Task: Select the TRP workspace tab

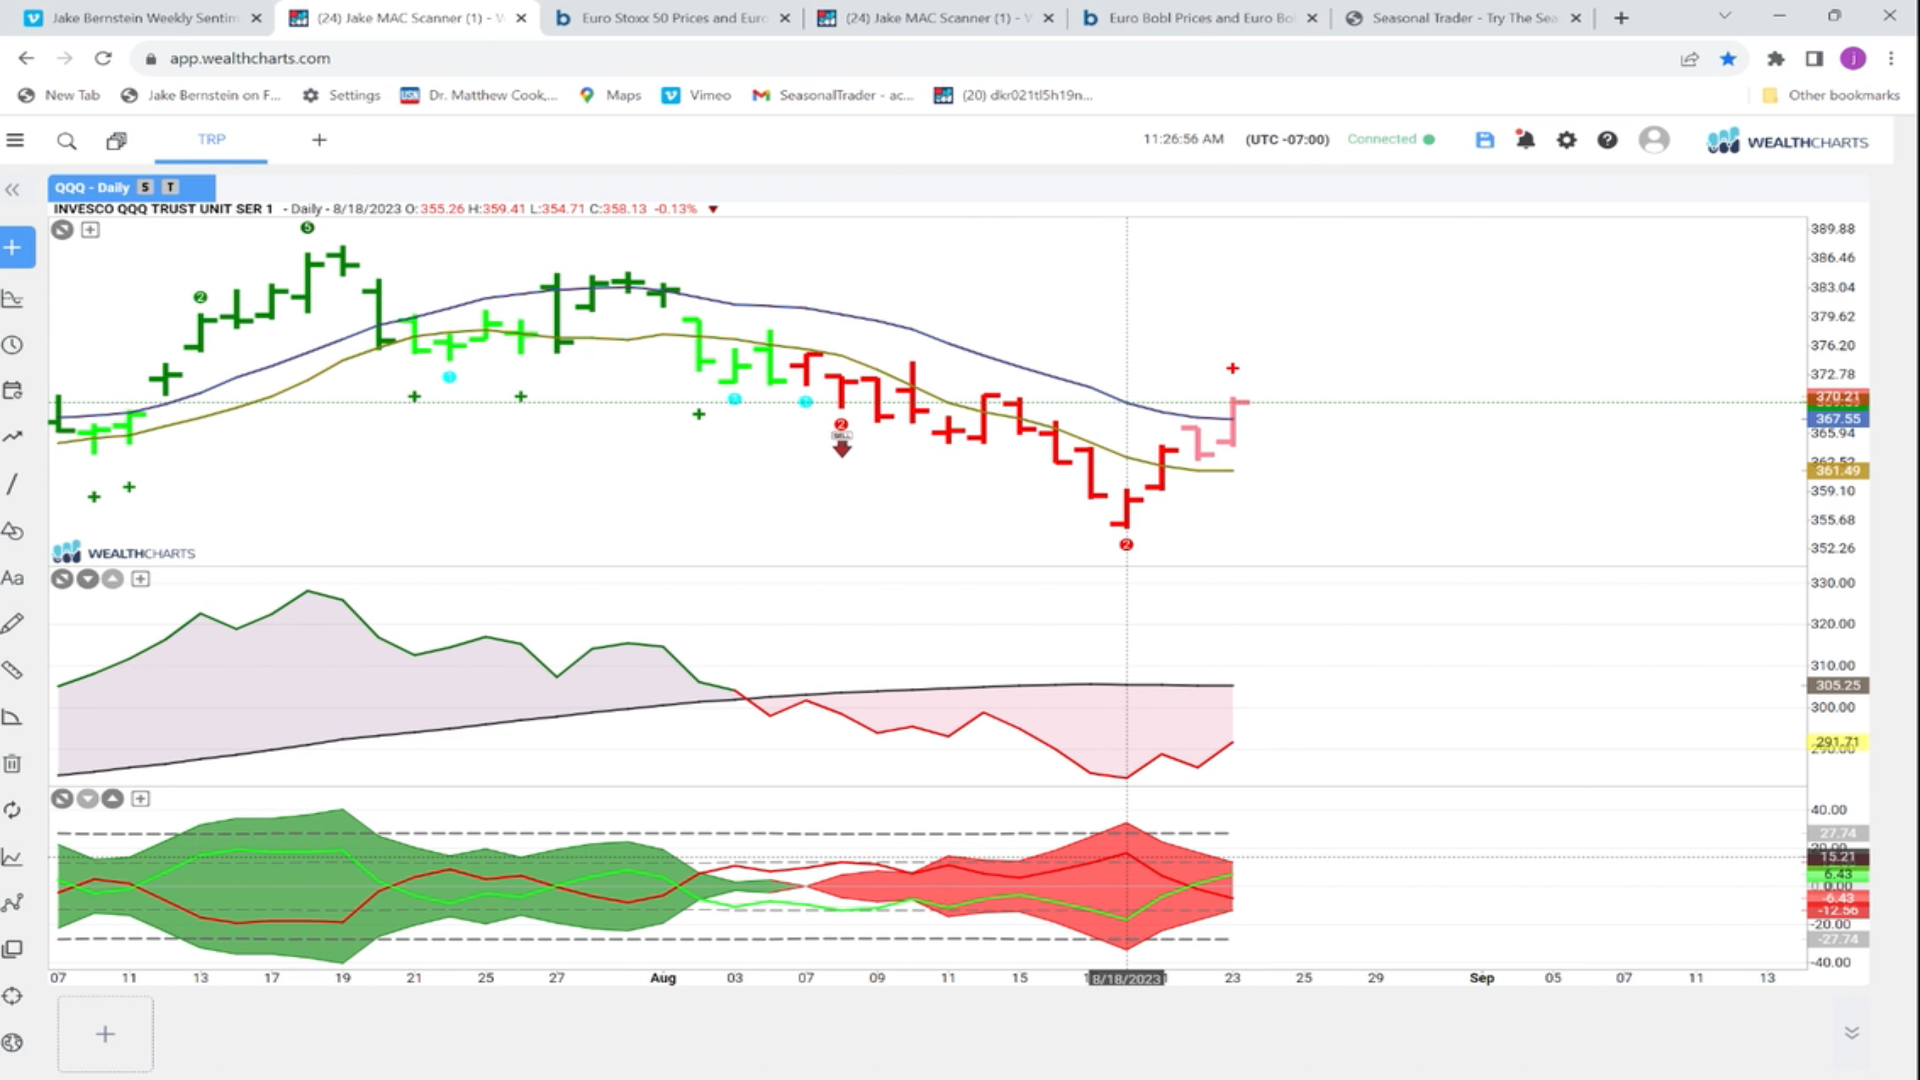Action: (x=211, y=140)
